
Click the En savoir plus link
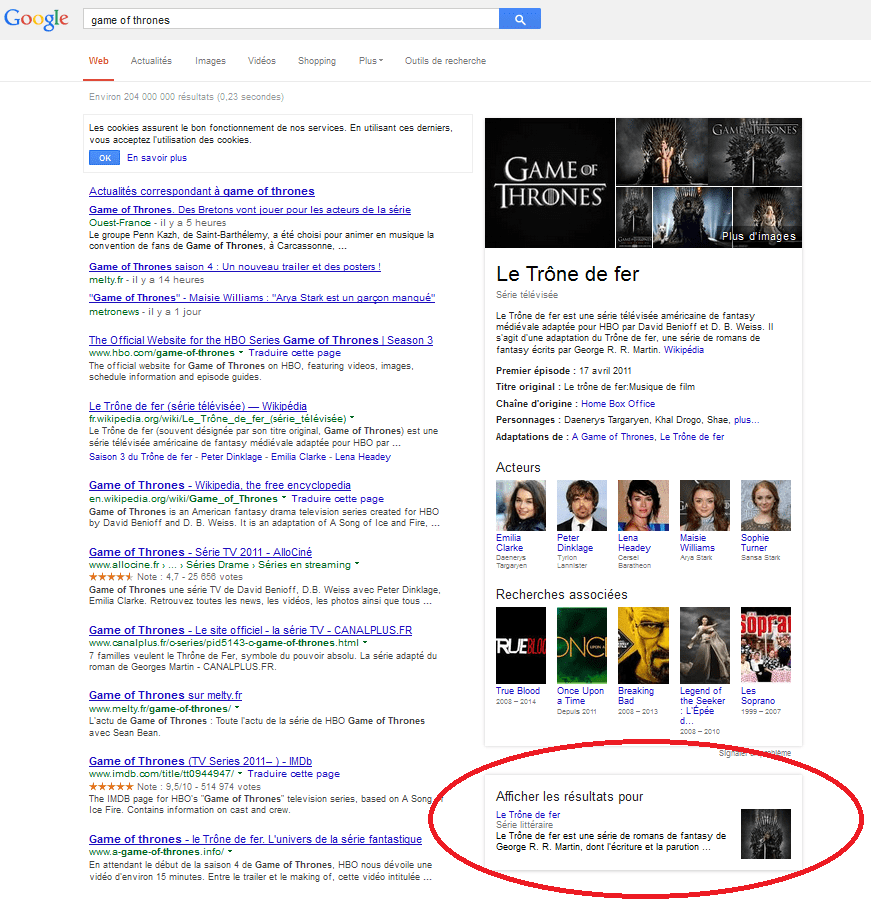[157, 158]
